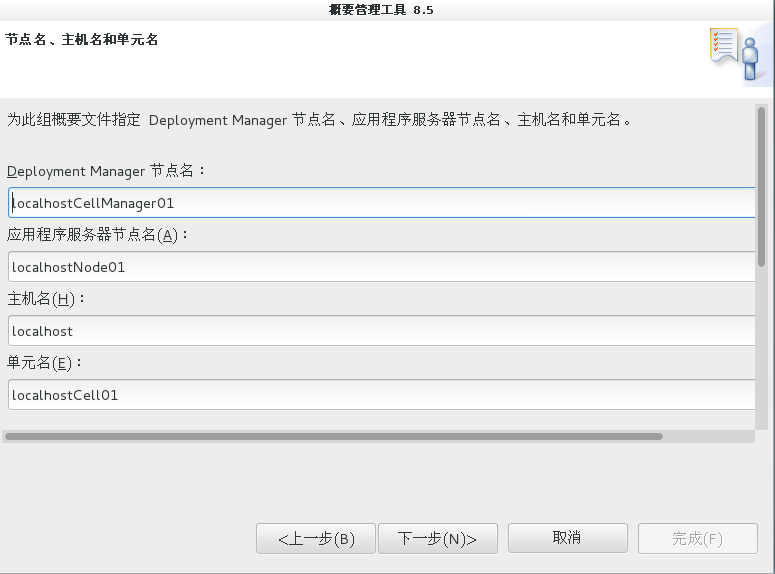Click the 单元名(E) label
Image resolution: width=775 pixels, height=574 pixels.
point(44,363)
